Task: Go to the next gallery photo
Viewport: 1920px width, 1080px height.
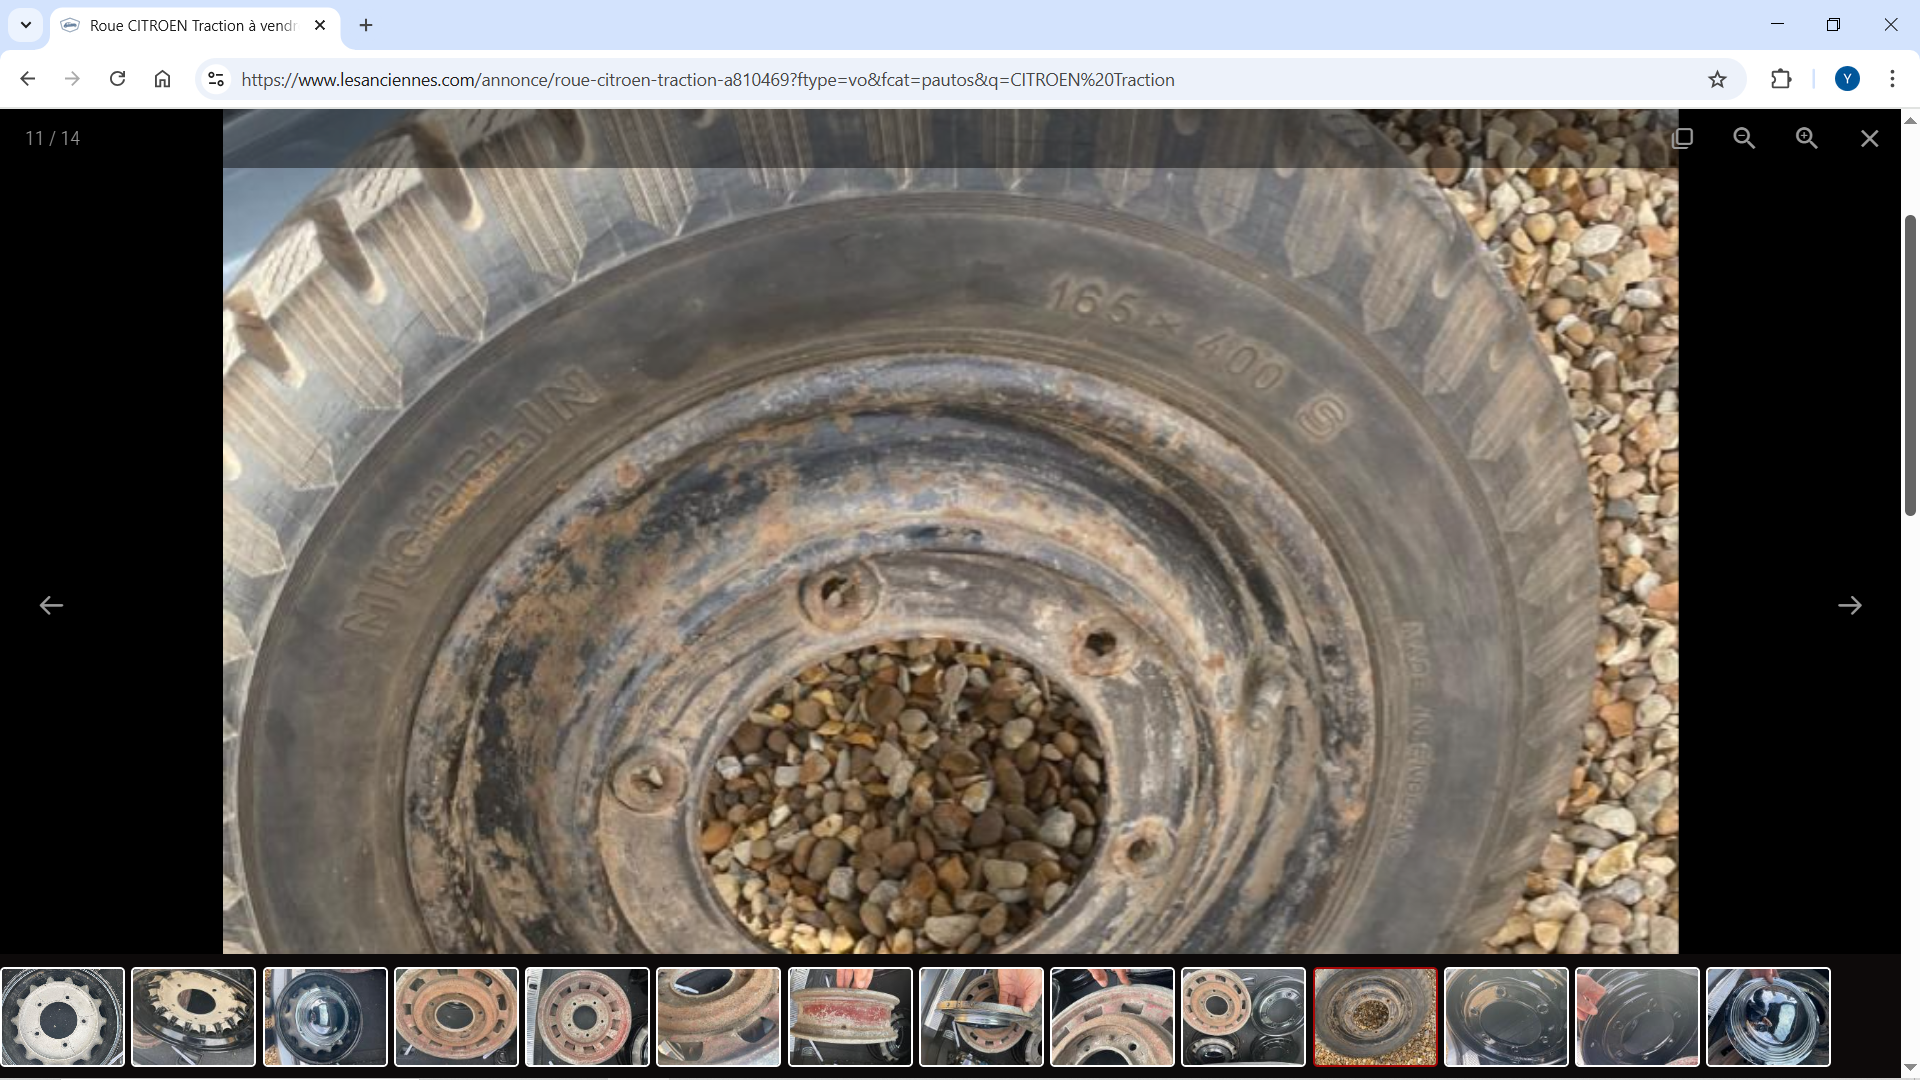Action: click(x=1849, y=605)
